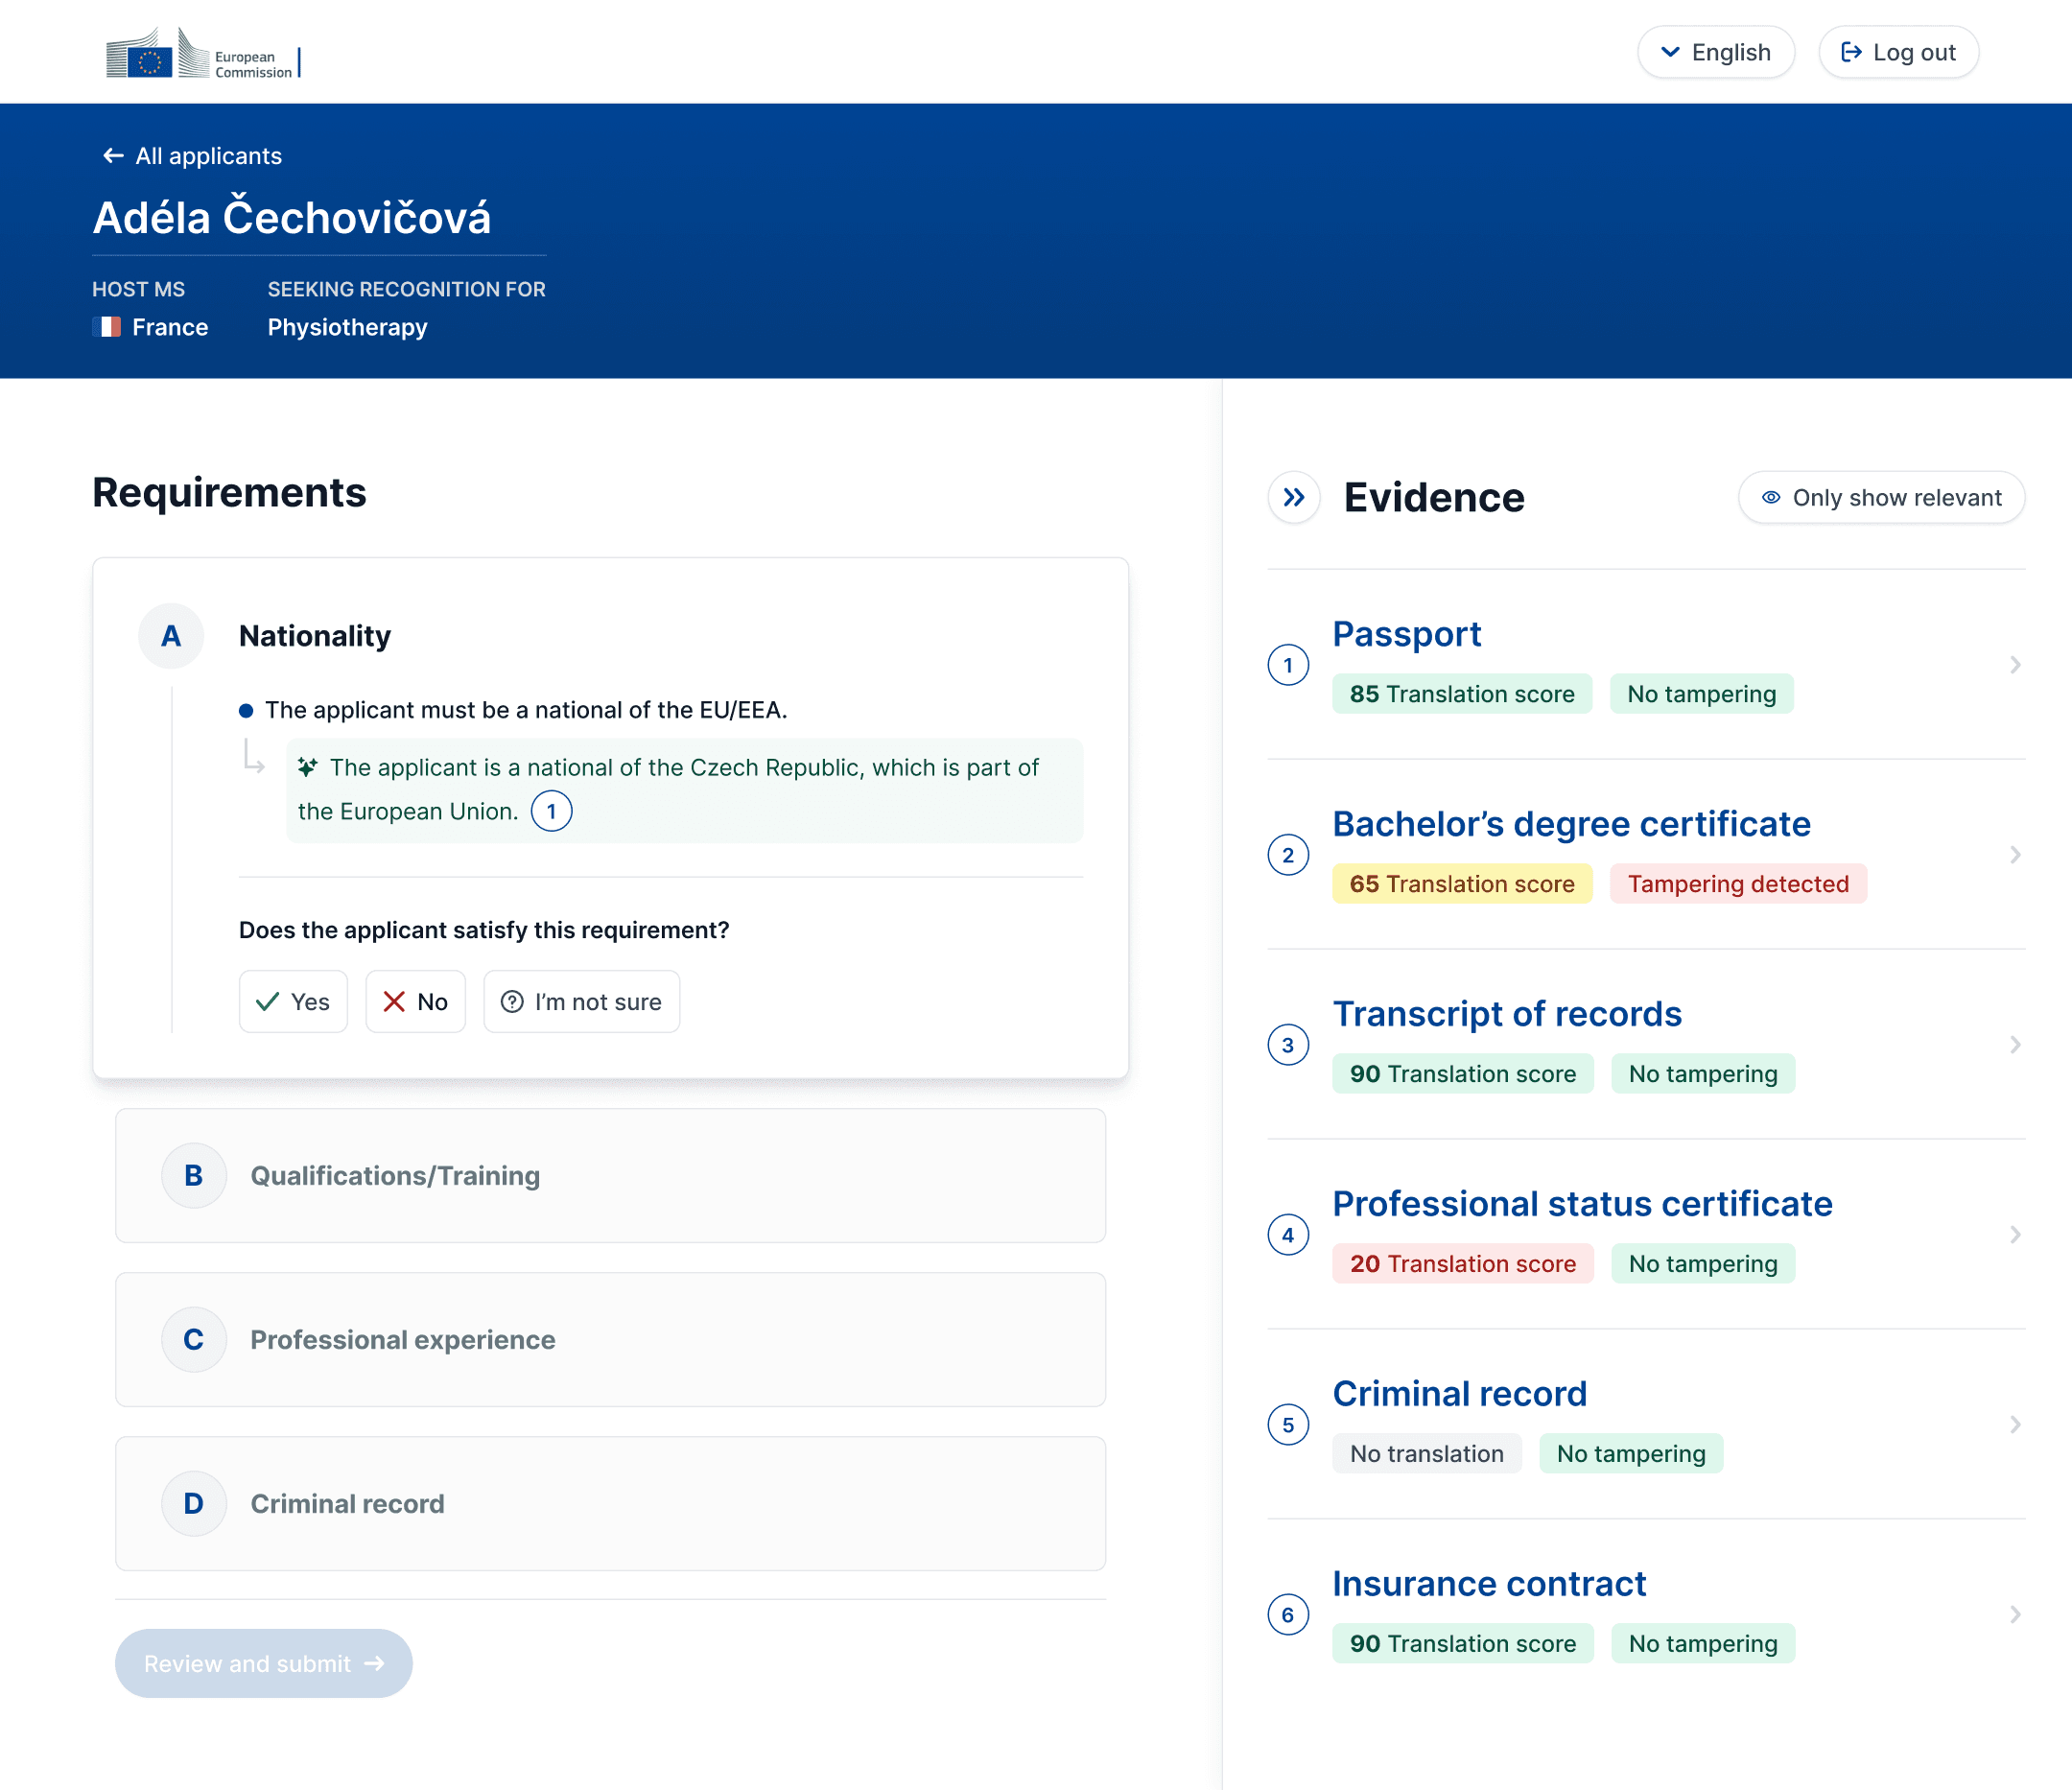Collapse the Evidence panel with double-chevron icon

(1293, 497)
